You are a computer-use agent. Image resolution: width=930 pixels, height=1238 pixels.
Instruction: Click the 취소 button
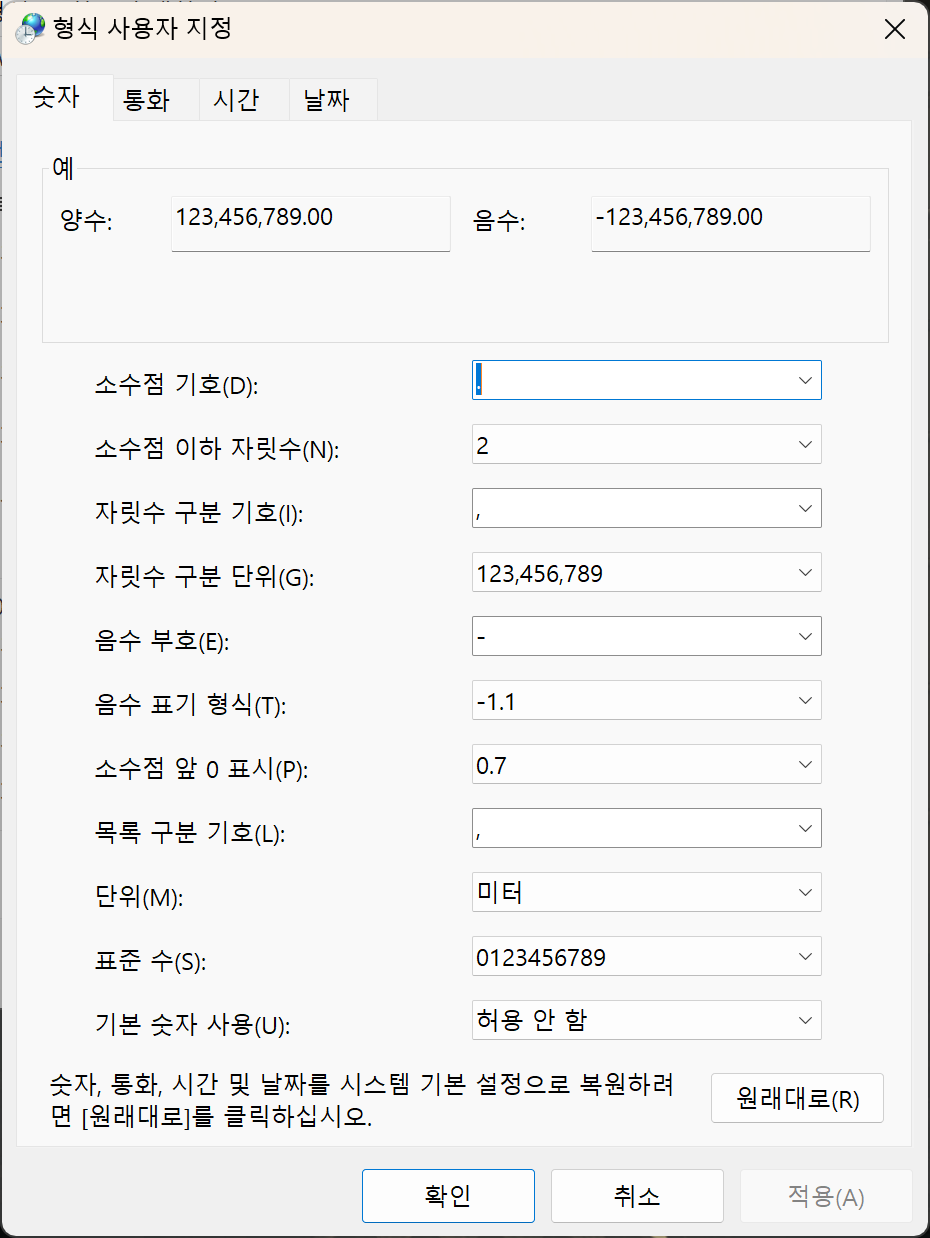tap(637, 1196)
